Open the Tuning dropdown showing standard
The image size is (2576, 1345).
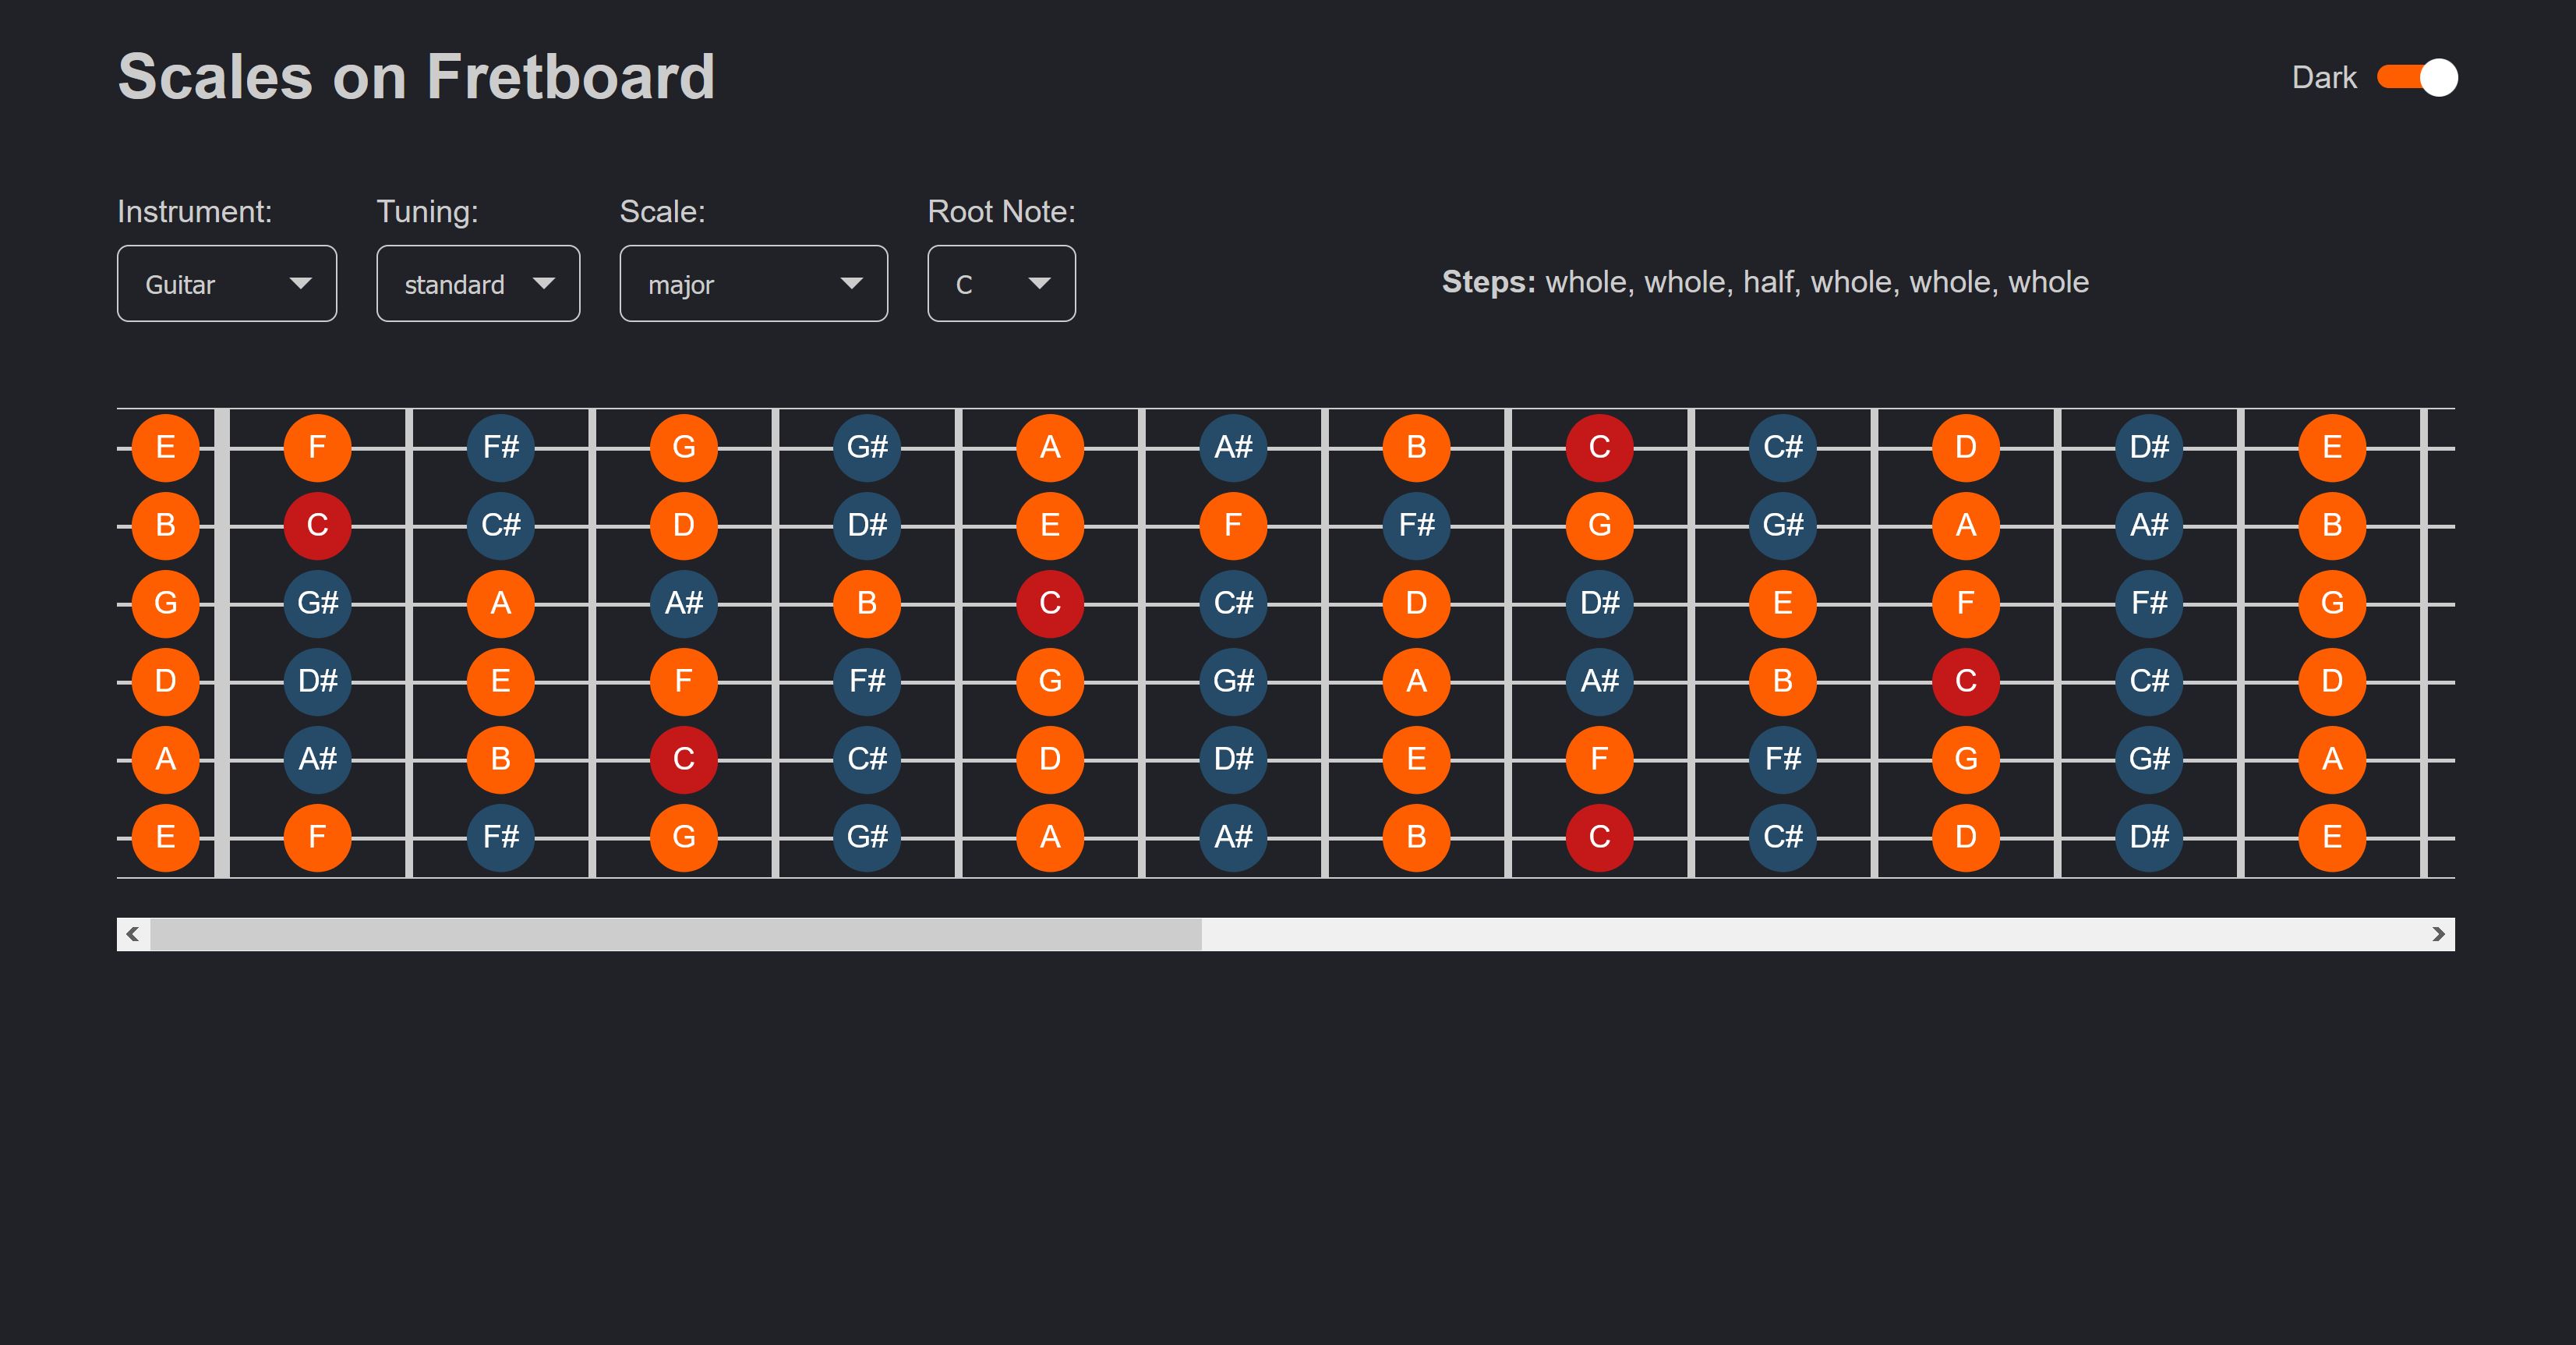click(x=478, y=284)
